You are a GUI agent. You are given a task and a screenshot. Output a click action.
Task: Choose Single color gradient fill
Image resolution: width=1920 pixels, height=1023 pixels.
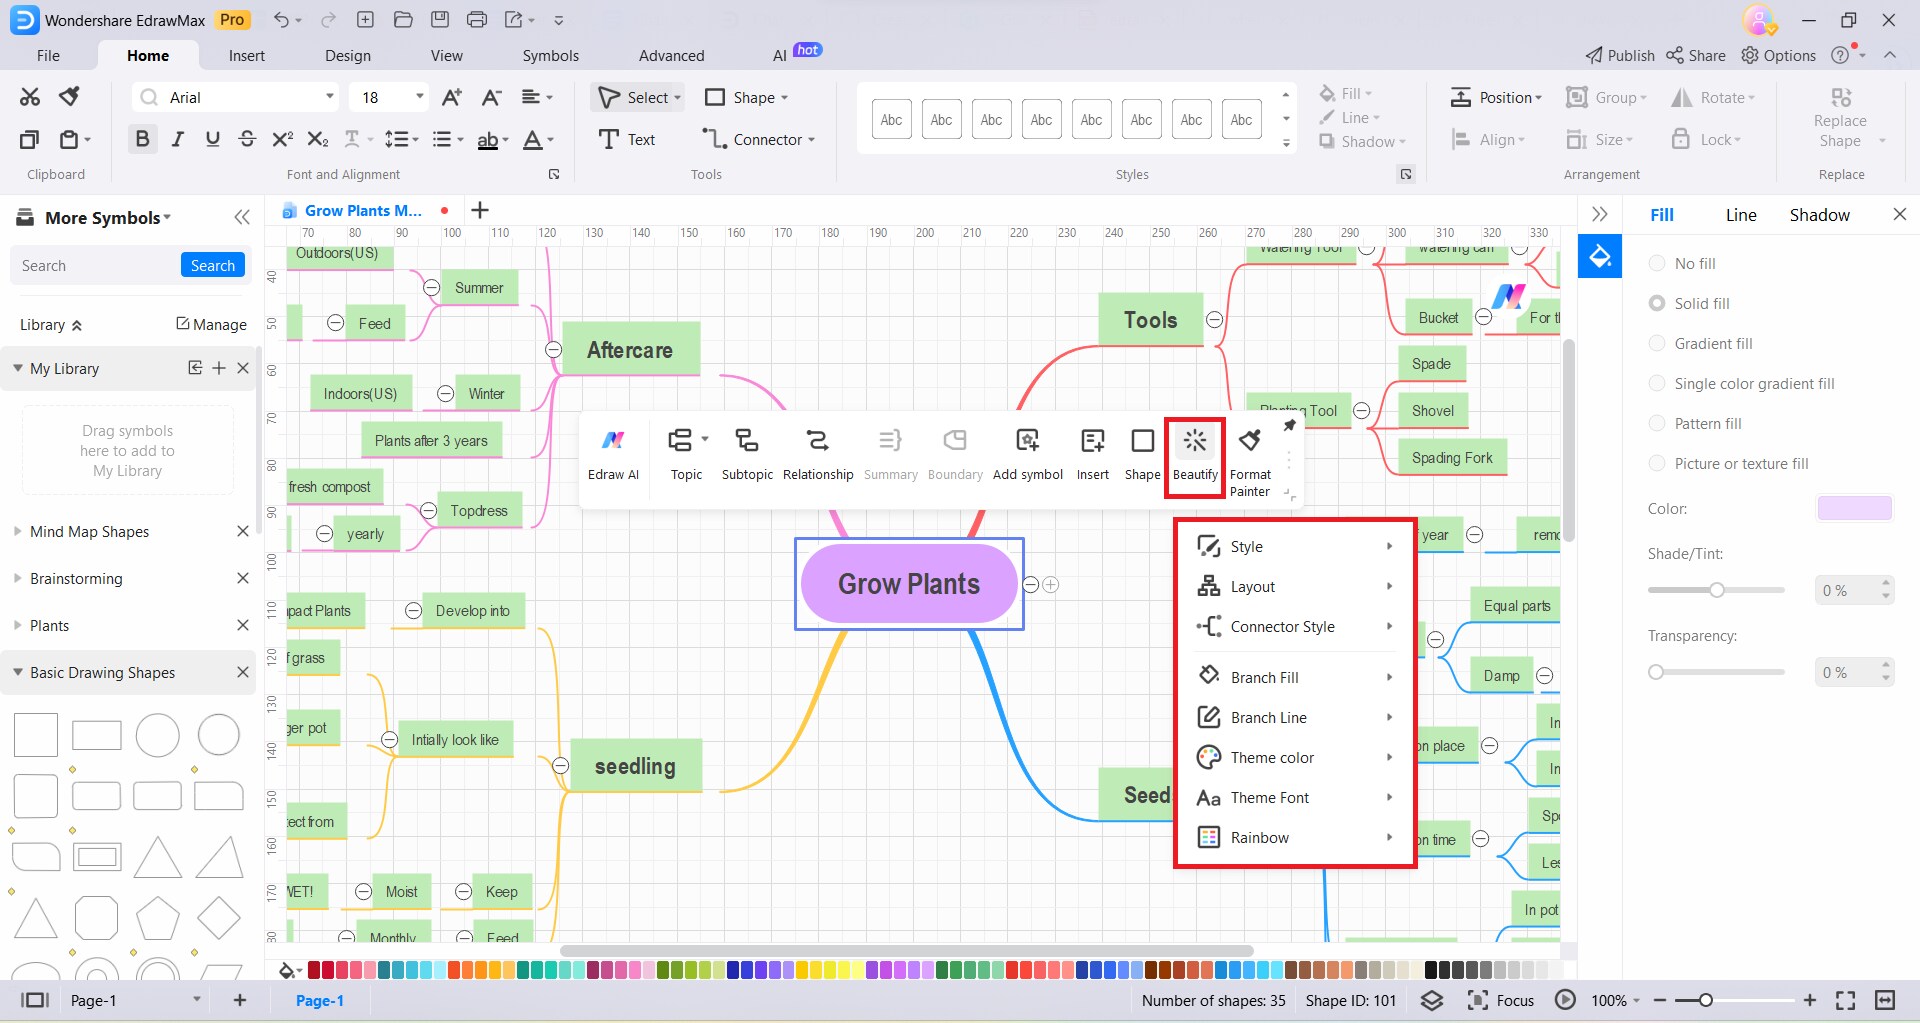(1742, 384)
